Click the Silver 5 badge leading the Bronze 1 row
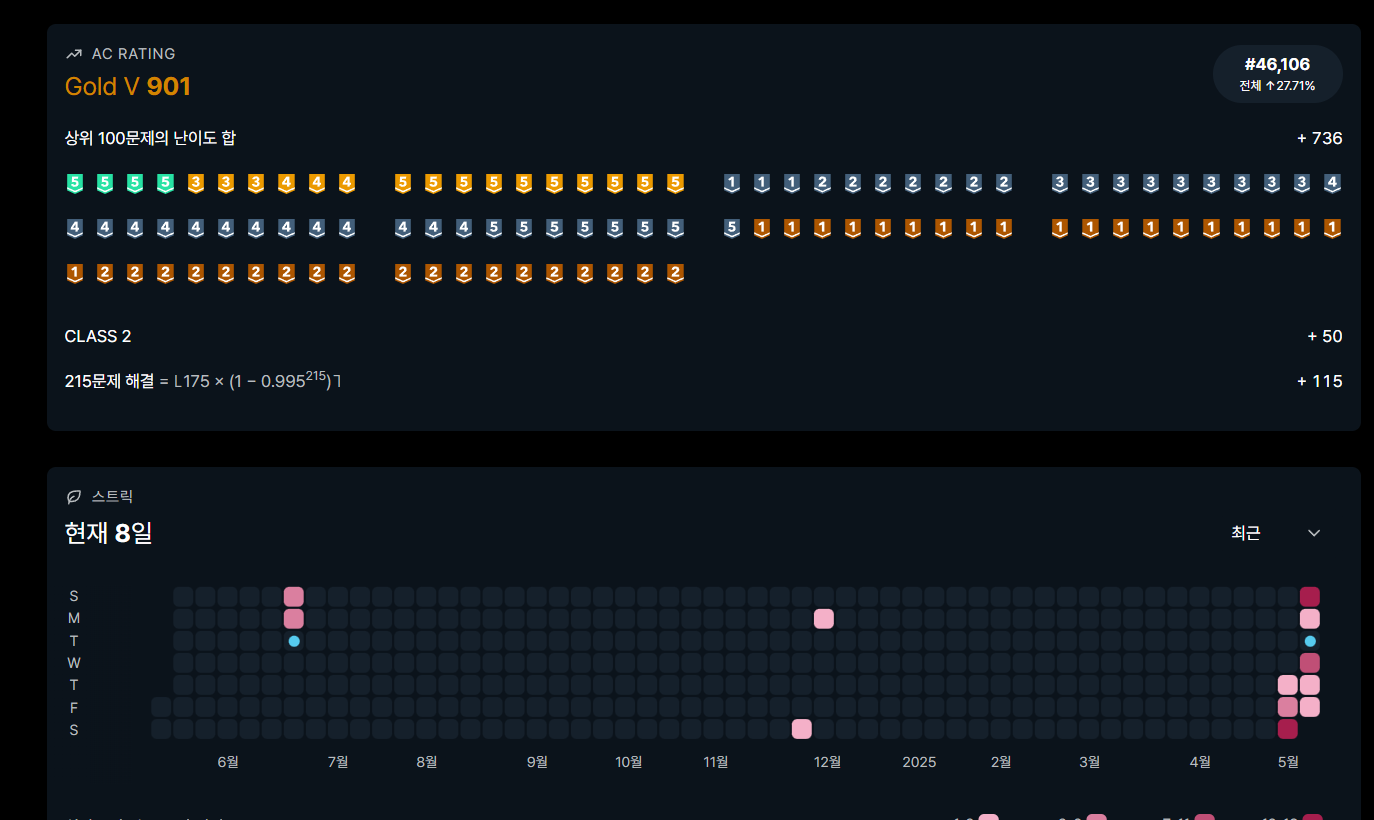1374x820 pixels. click(x=731, y=228)
